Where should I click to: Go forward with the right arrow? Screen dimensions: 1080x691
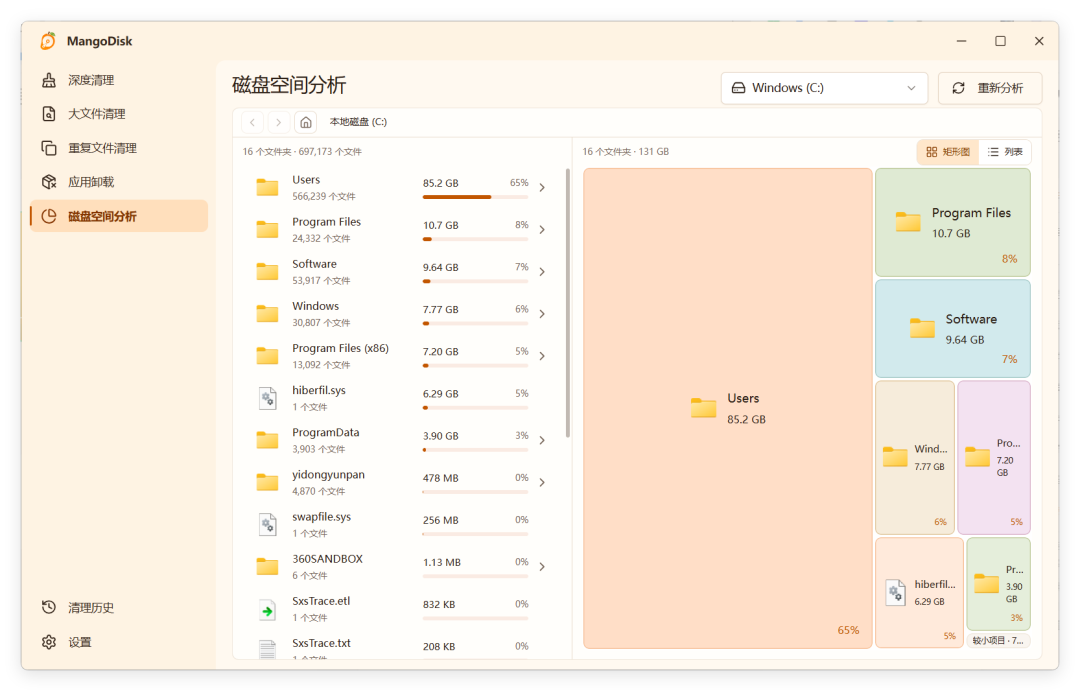pos(279,122)
